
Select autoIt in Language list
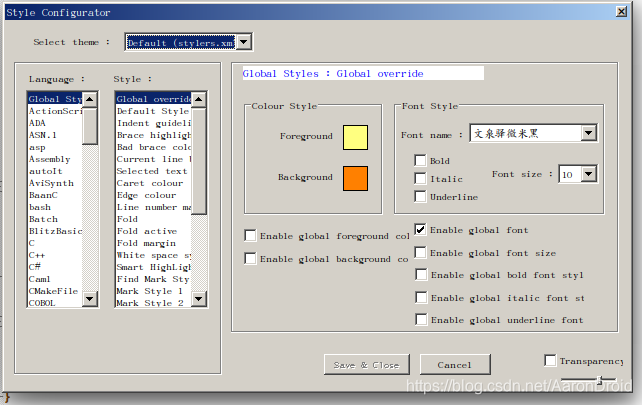(x=55, y=171)
